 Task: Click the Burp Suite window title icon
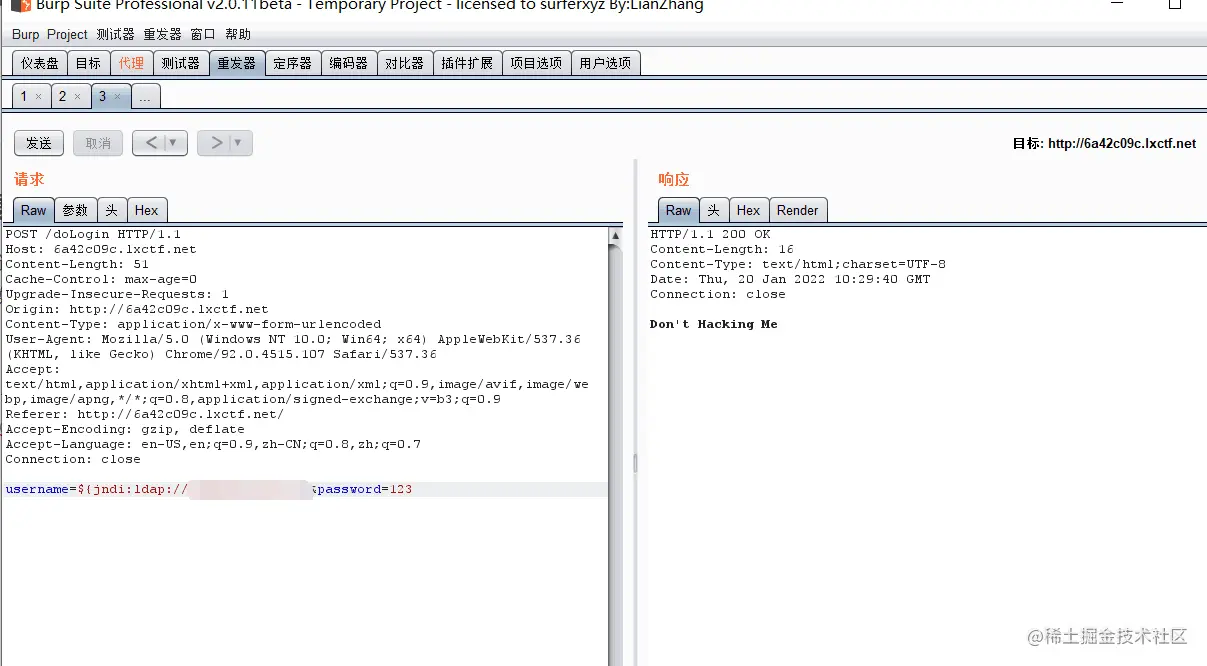[21, 5]
